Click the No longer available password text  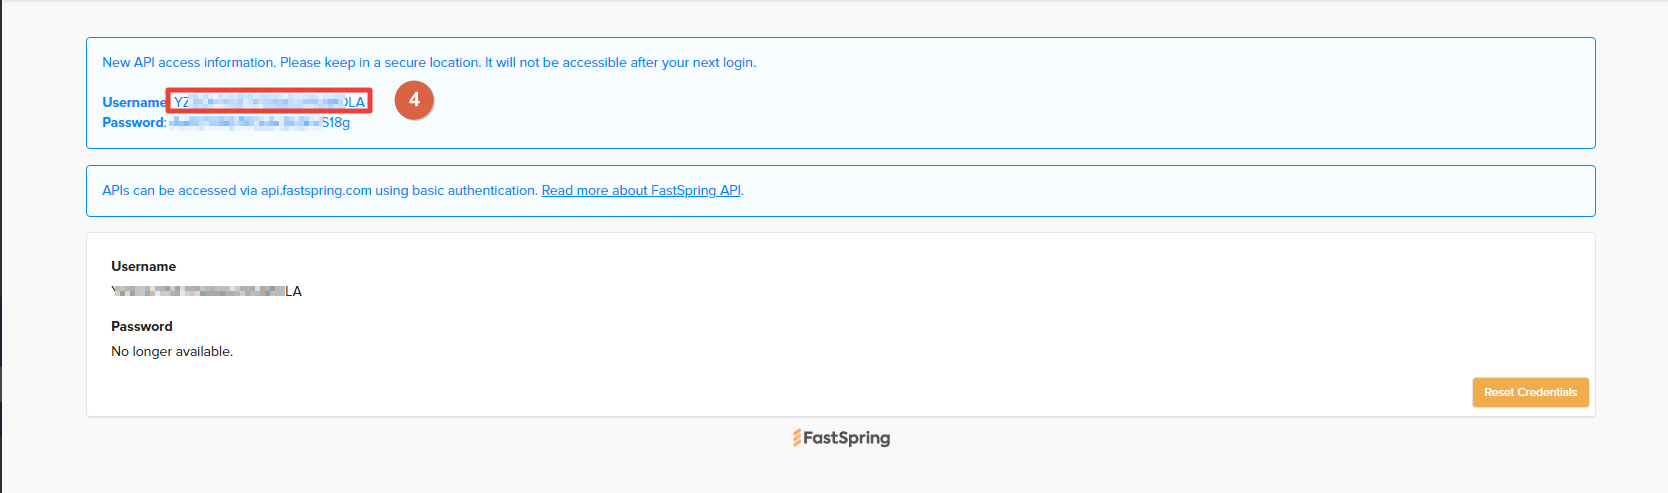pos(172,351)
